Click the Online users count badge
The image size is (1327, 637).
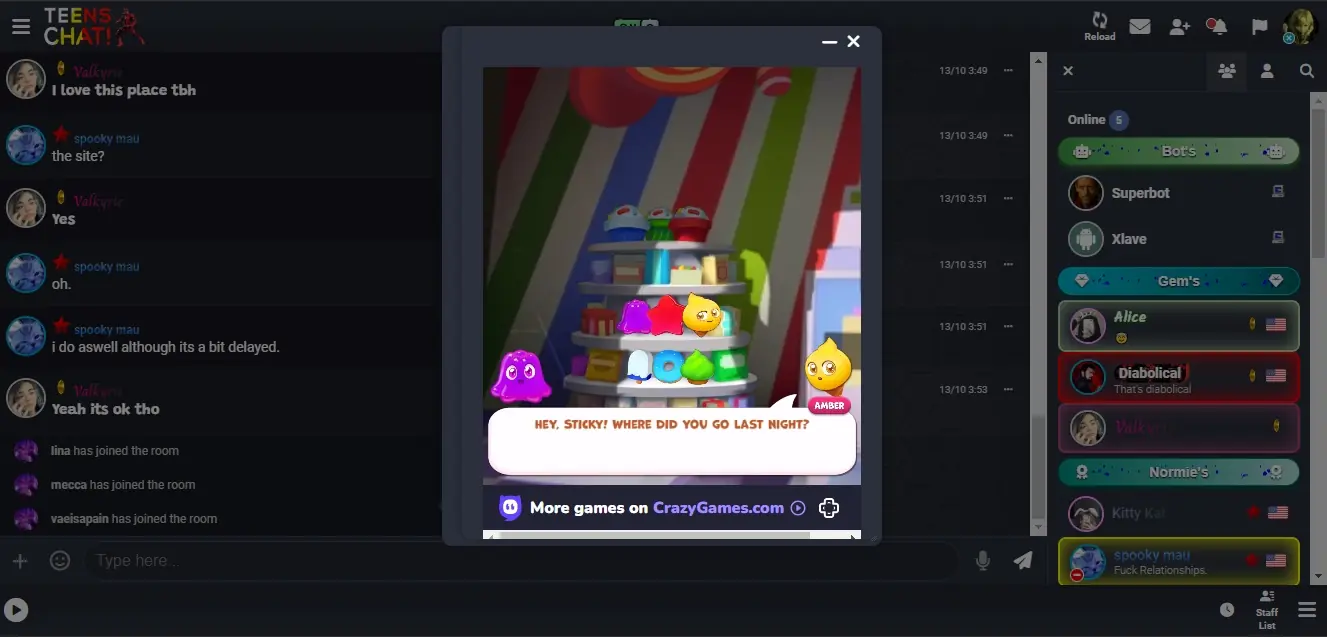coord(1118,120)
